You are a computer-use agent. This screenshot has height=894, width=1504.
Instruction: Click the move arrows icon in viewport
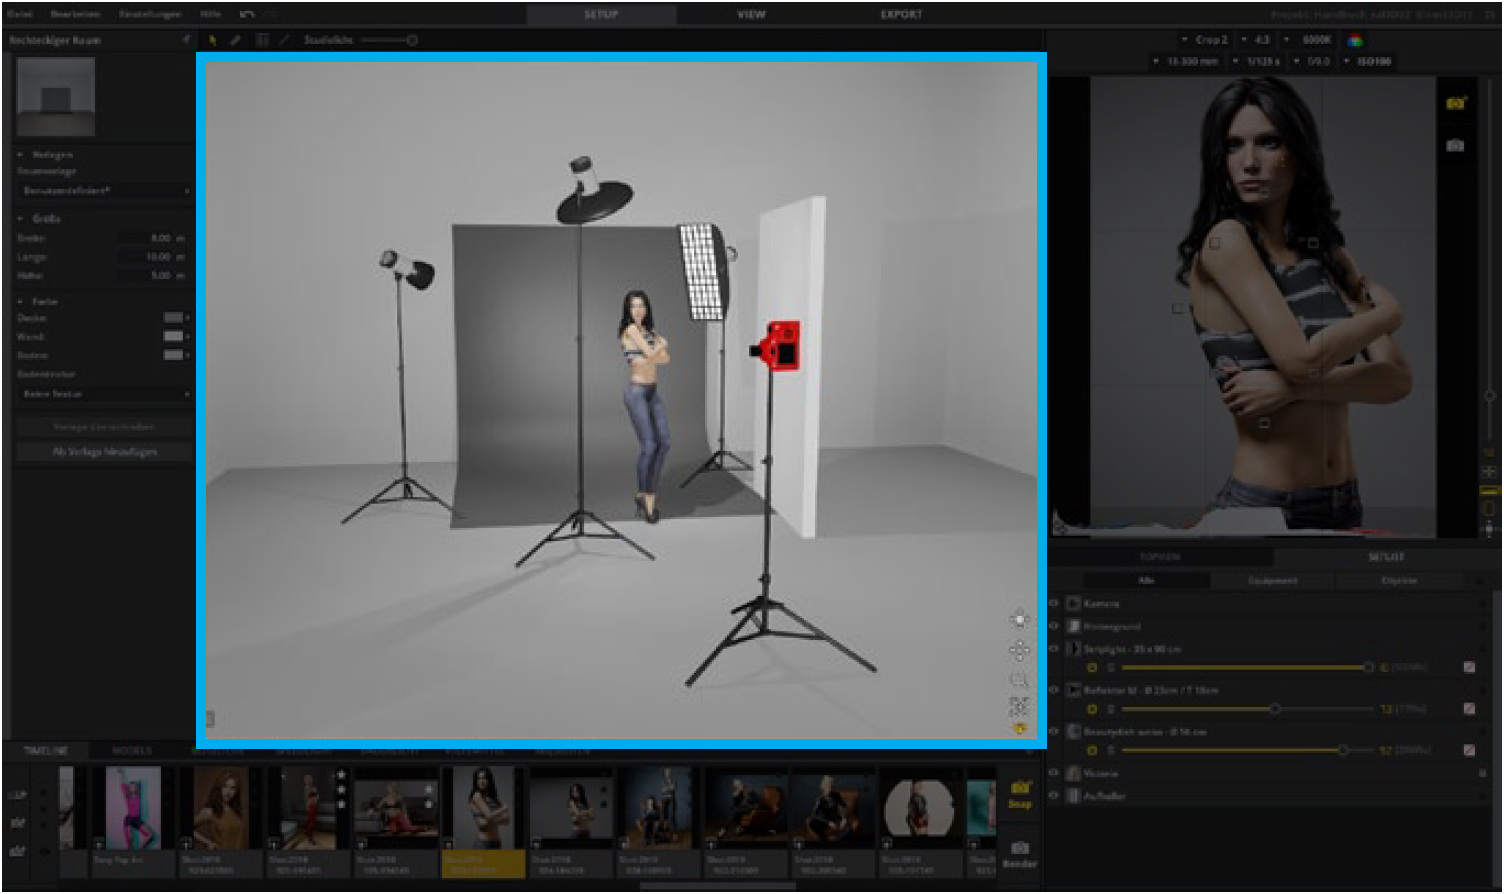click(x=1019, y=651)
